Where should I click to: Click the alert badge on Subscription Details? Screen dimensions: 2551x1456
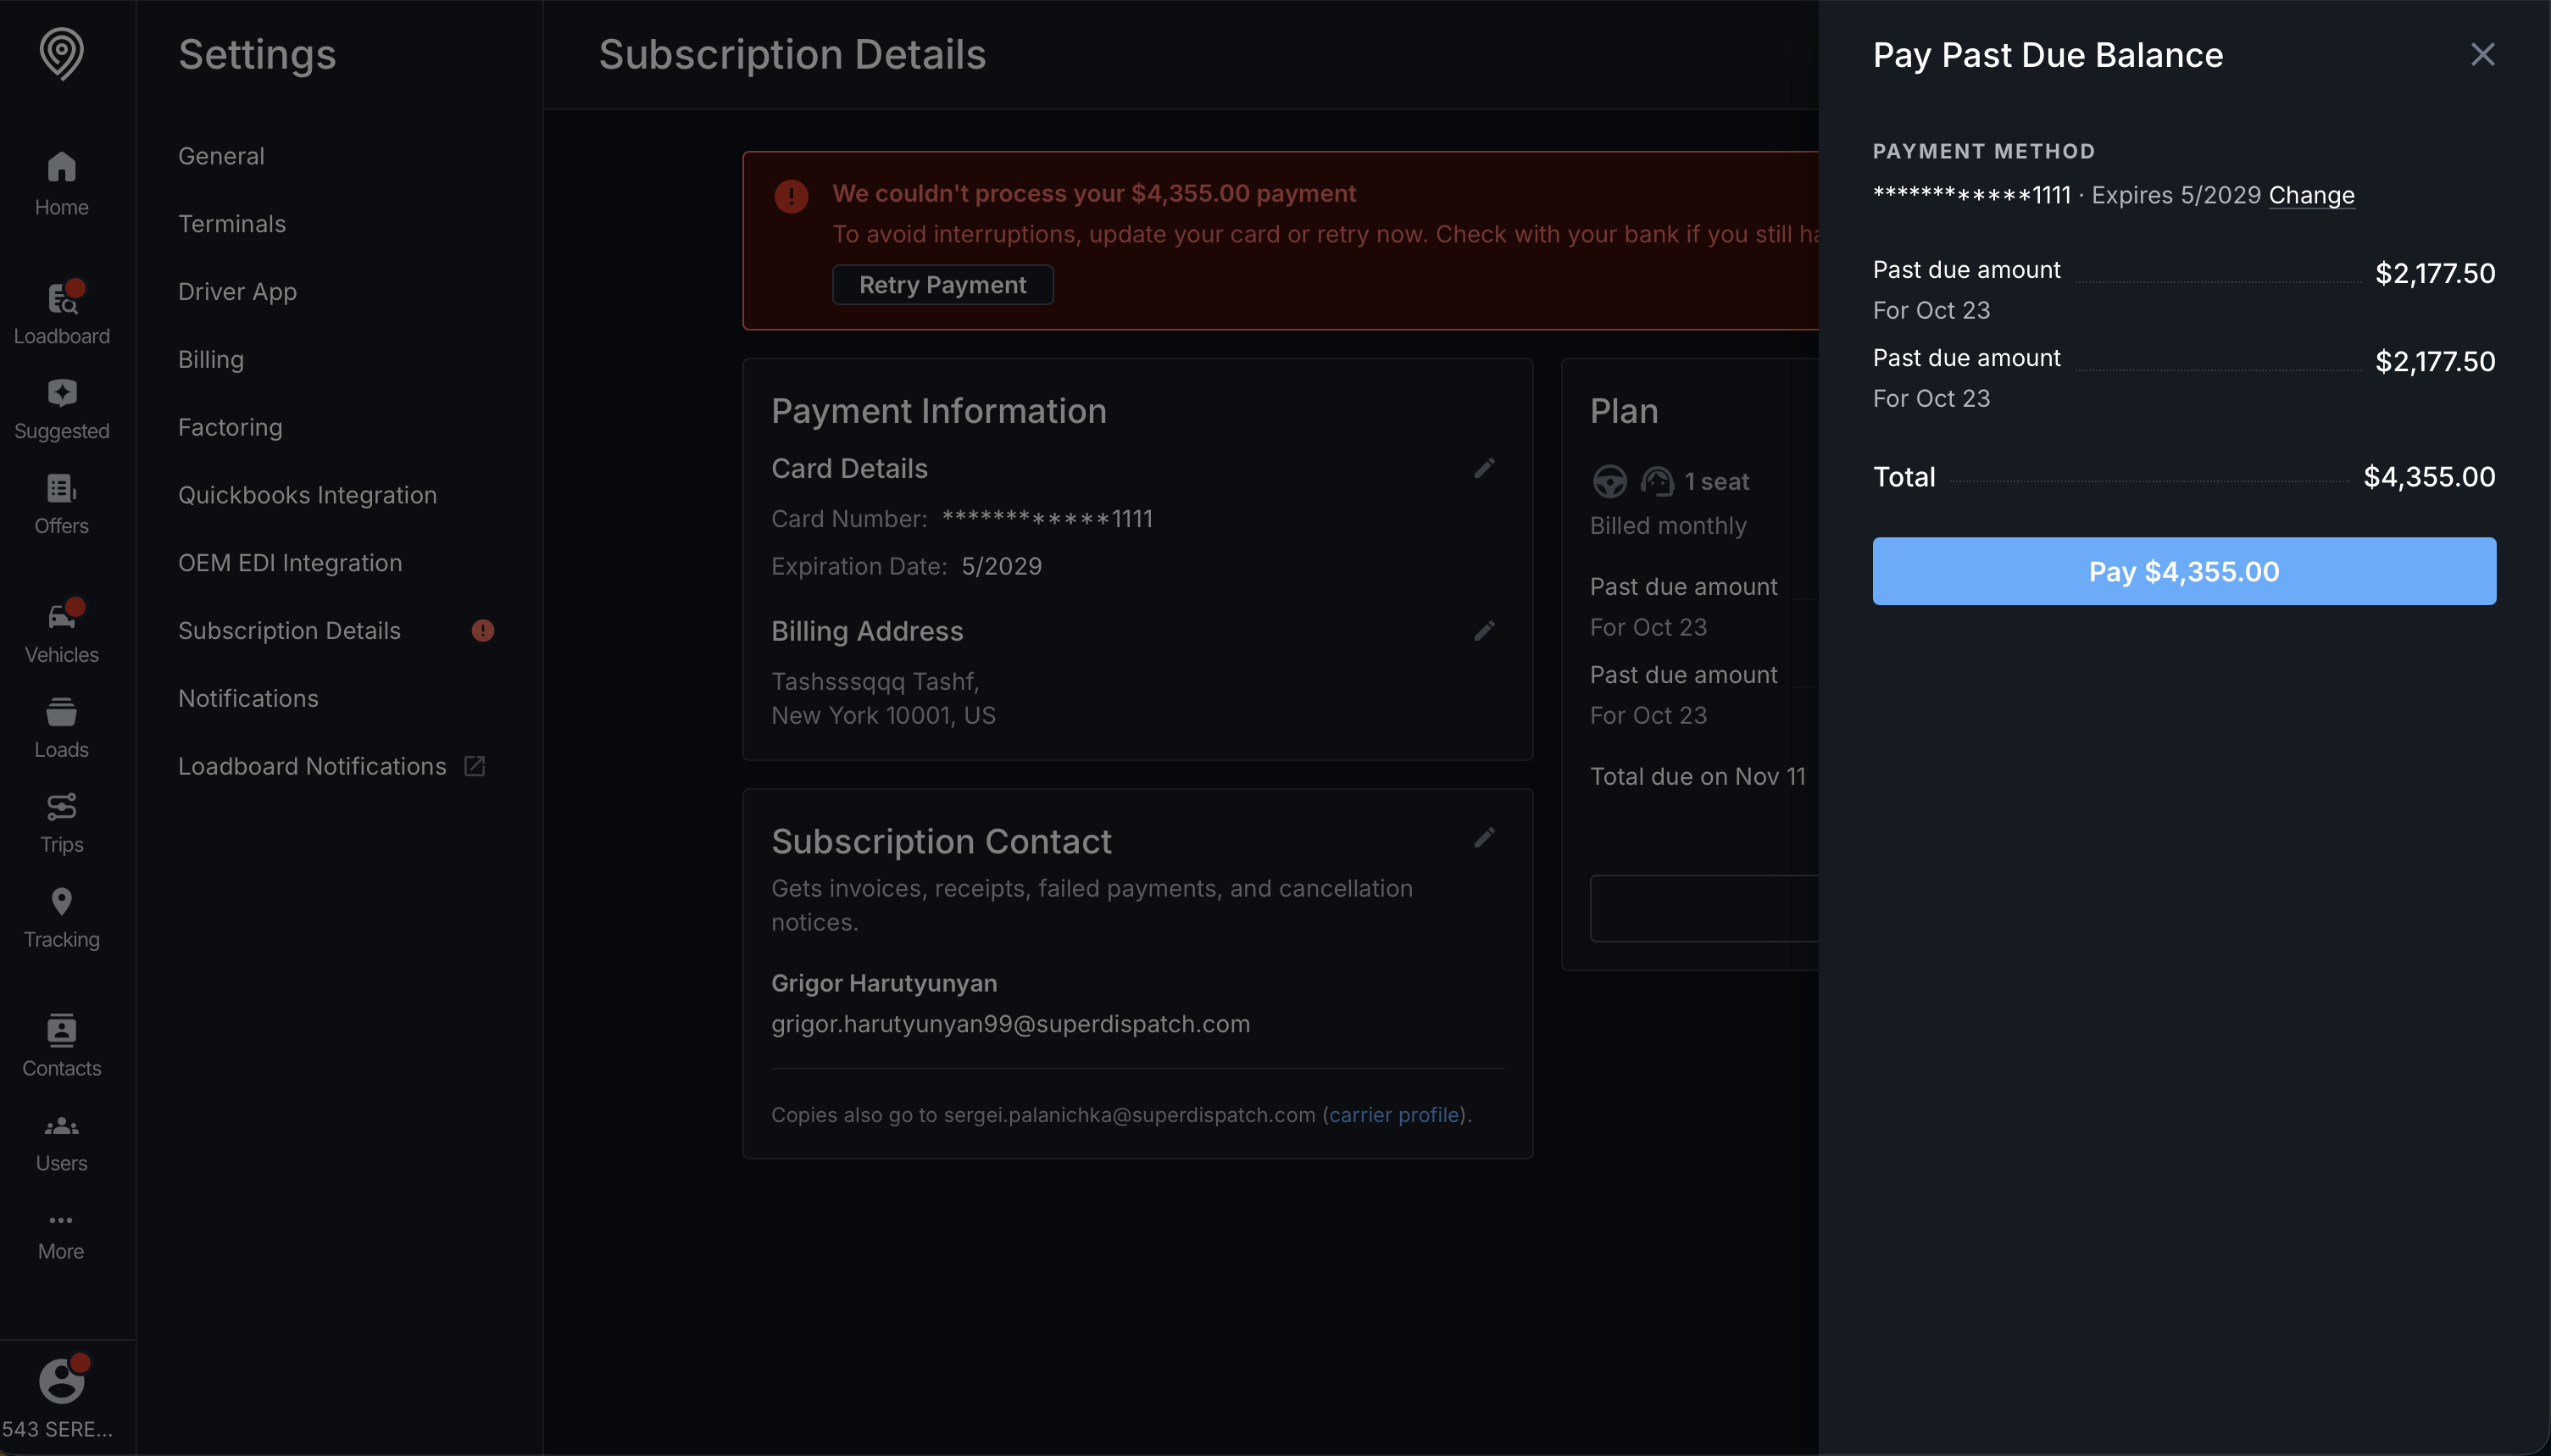click(483, 631)
